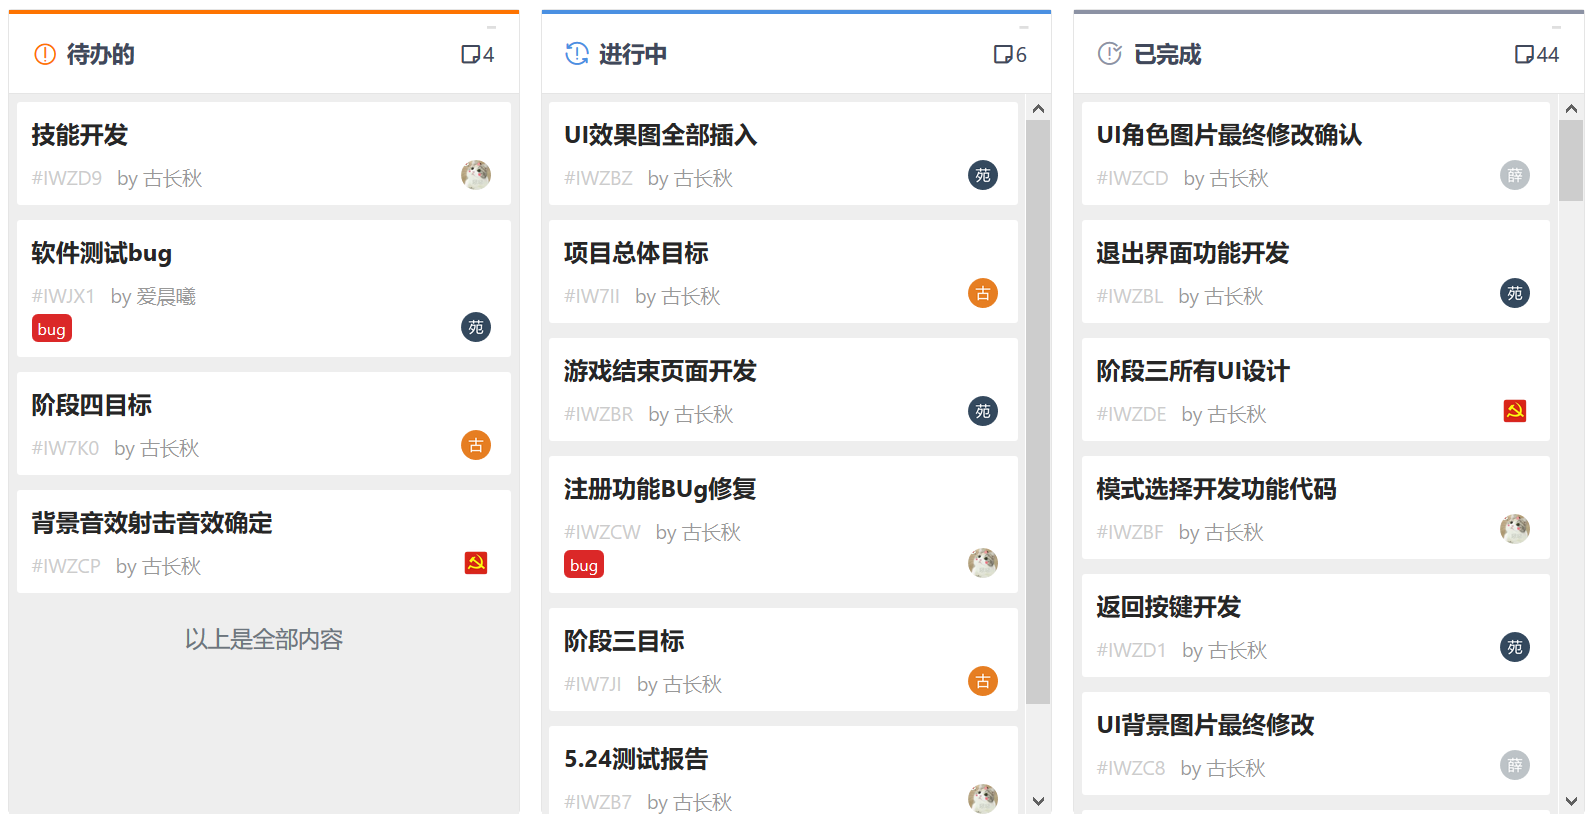The width and height of the screenshot is (1596, 829).
Task: Open the 项目总体目标 issue
Action: (x=636, y=253)
